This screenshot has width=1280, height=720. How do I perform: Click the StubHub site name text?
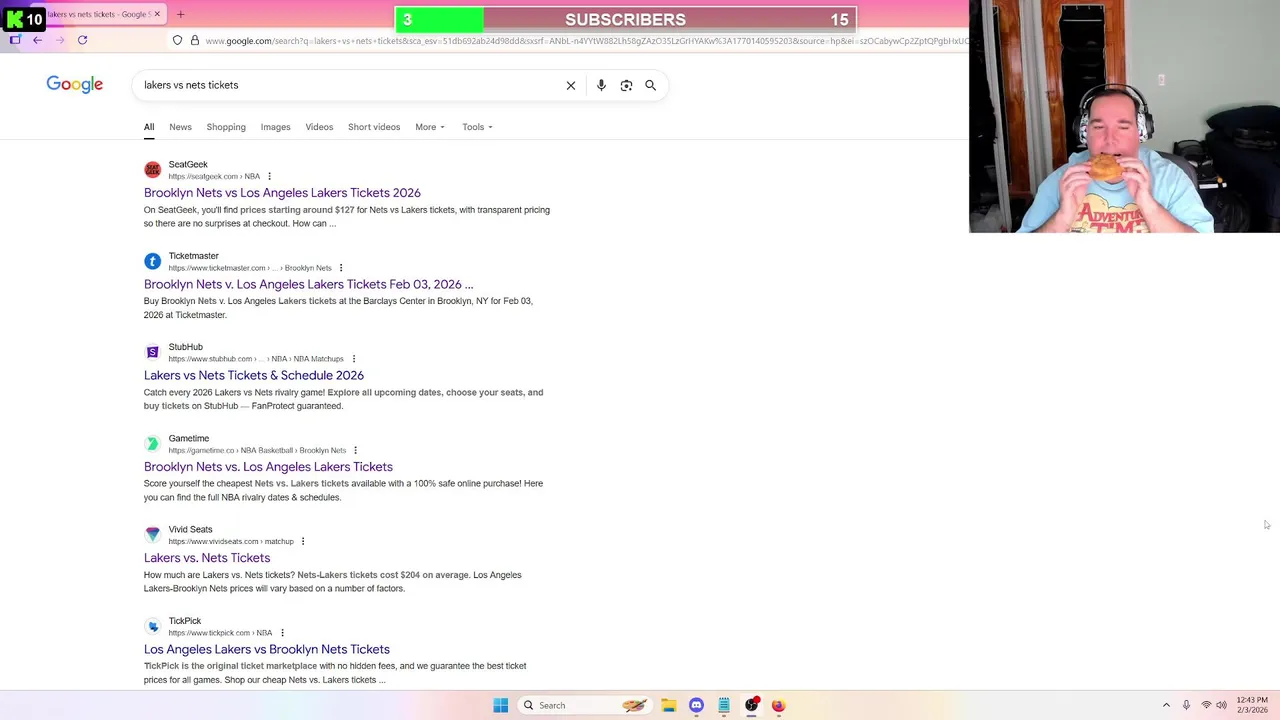(x=186, y=347)
